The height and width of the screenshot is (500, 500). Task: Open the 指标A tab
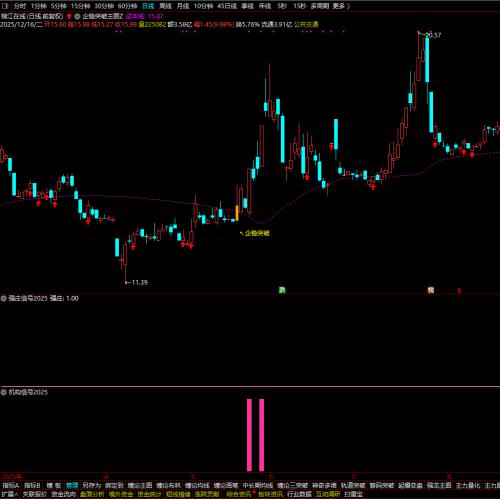click(x=11, y=485)
